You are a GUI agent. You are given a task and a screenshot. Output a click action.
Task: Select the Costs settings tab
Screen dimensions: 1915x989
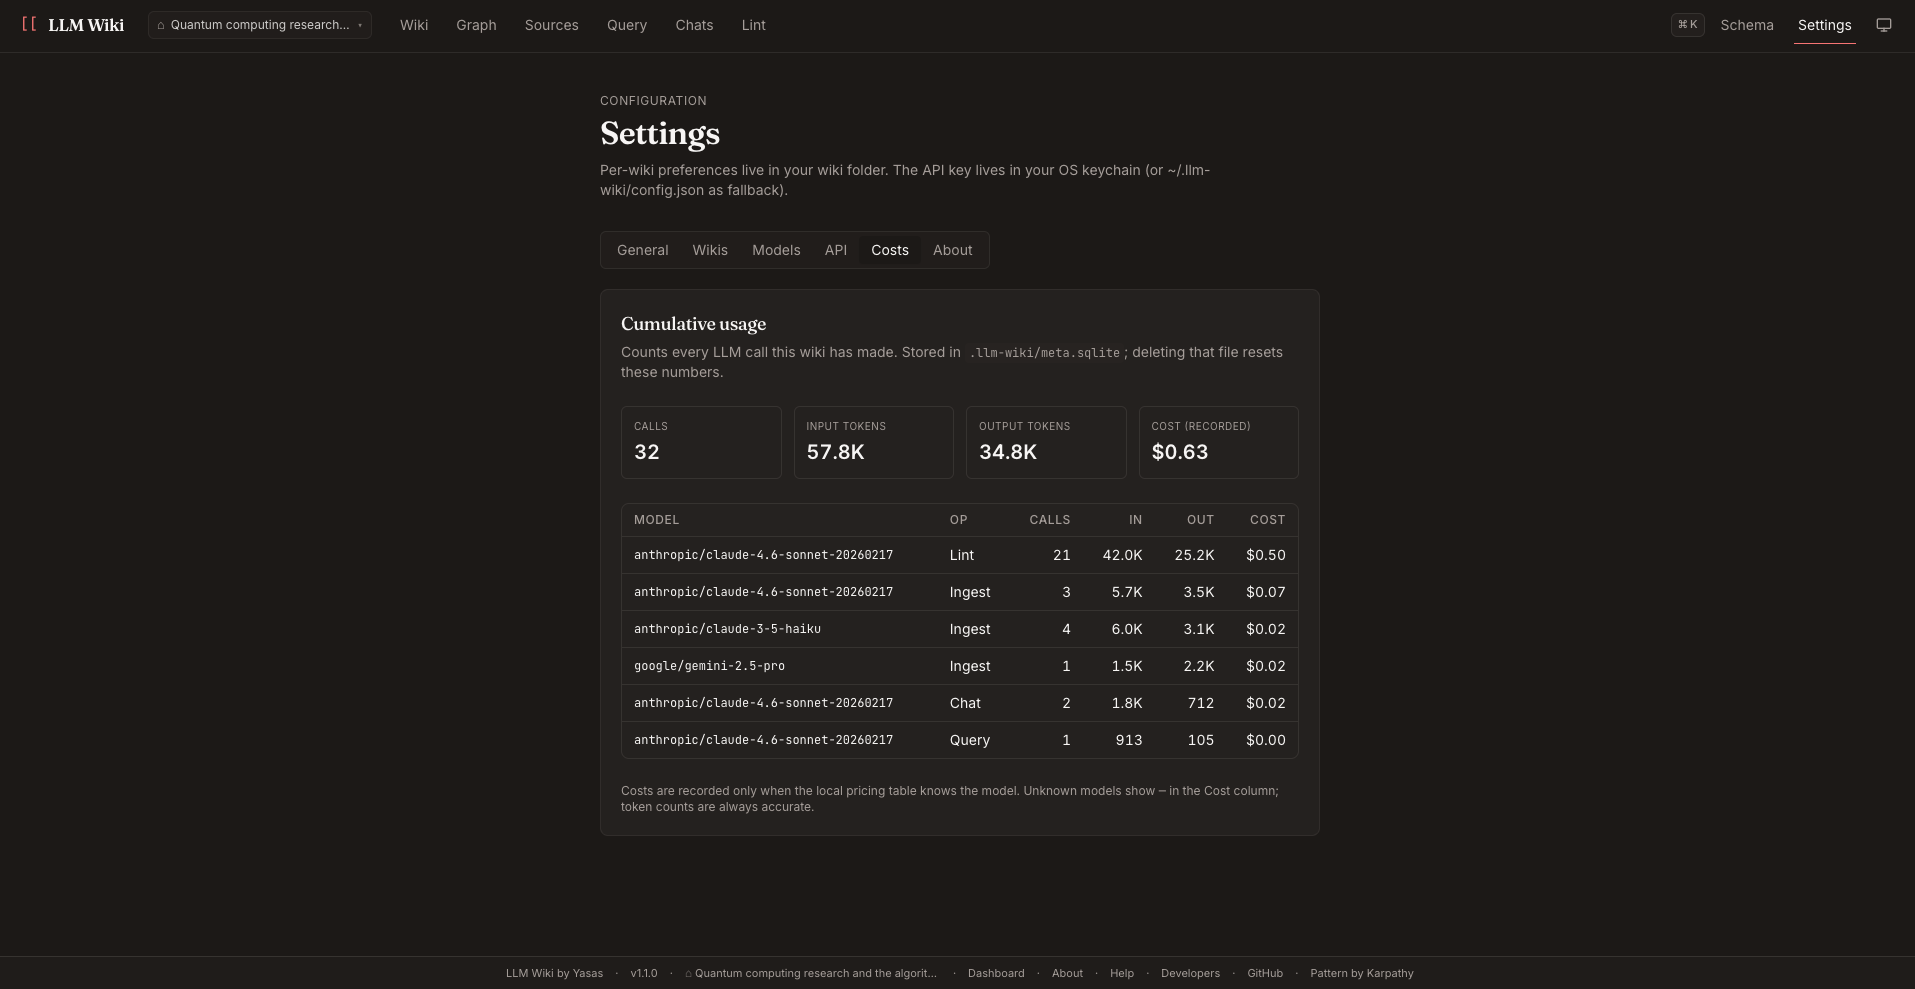890,250
